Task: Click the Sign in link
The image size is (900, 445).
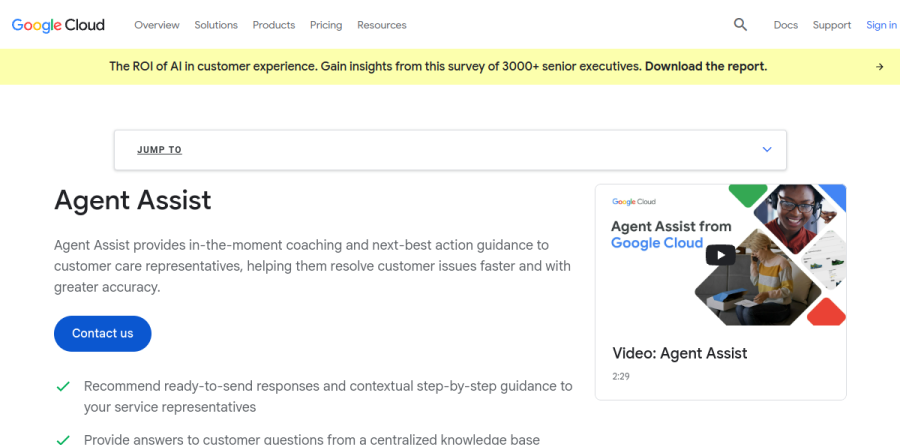Action: pos(882,25)
